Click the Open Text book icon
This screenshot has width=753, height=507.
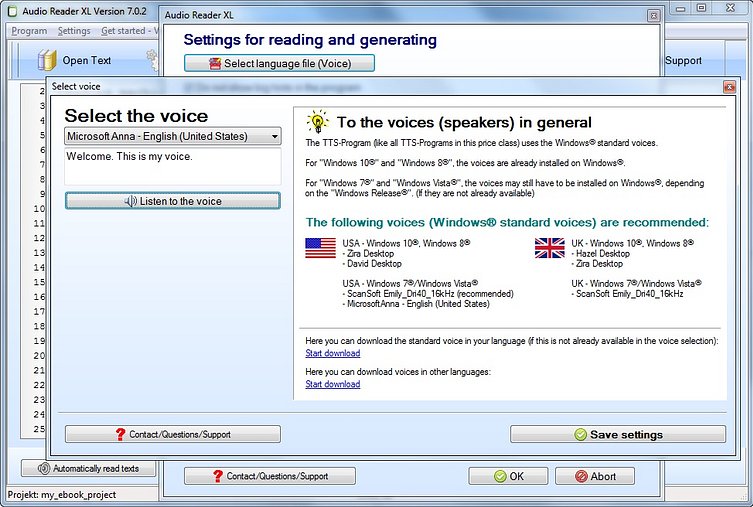47,60
